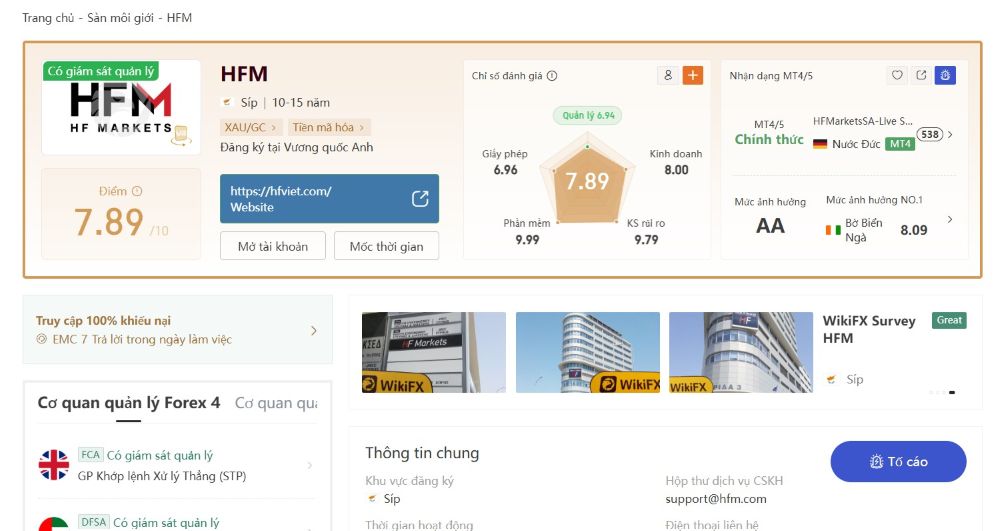Open the user icon in rating panel

click(x=668, y=75)
